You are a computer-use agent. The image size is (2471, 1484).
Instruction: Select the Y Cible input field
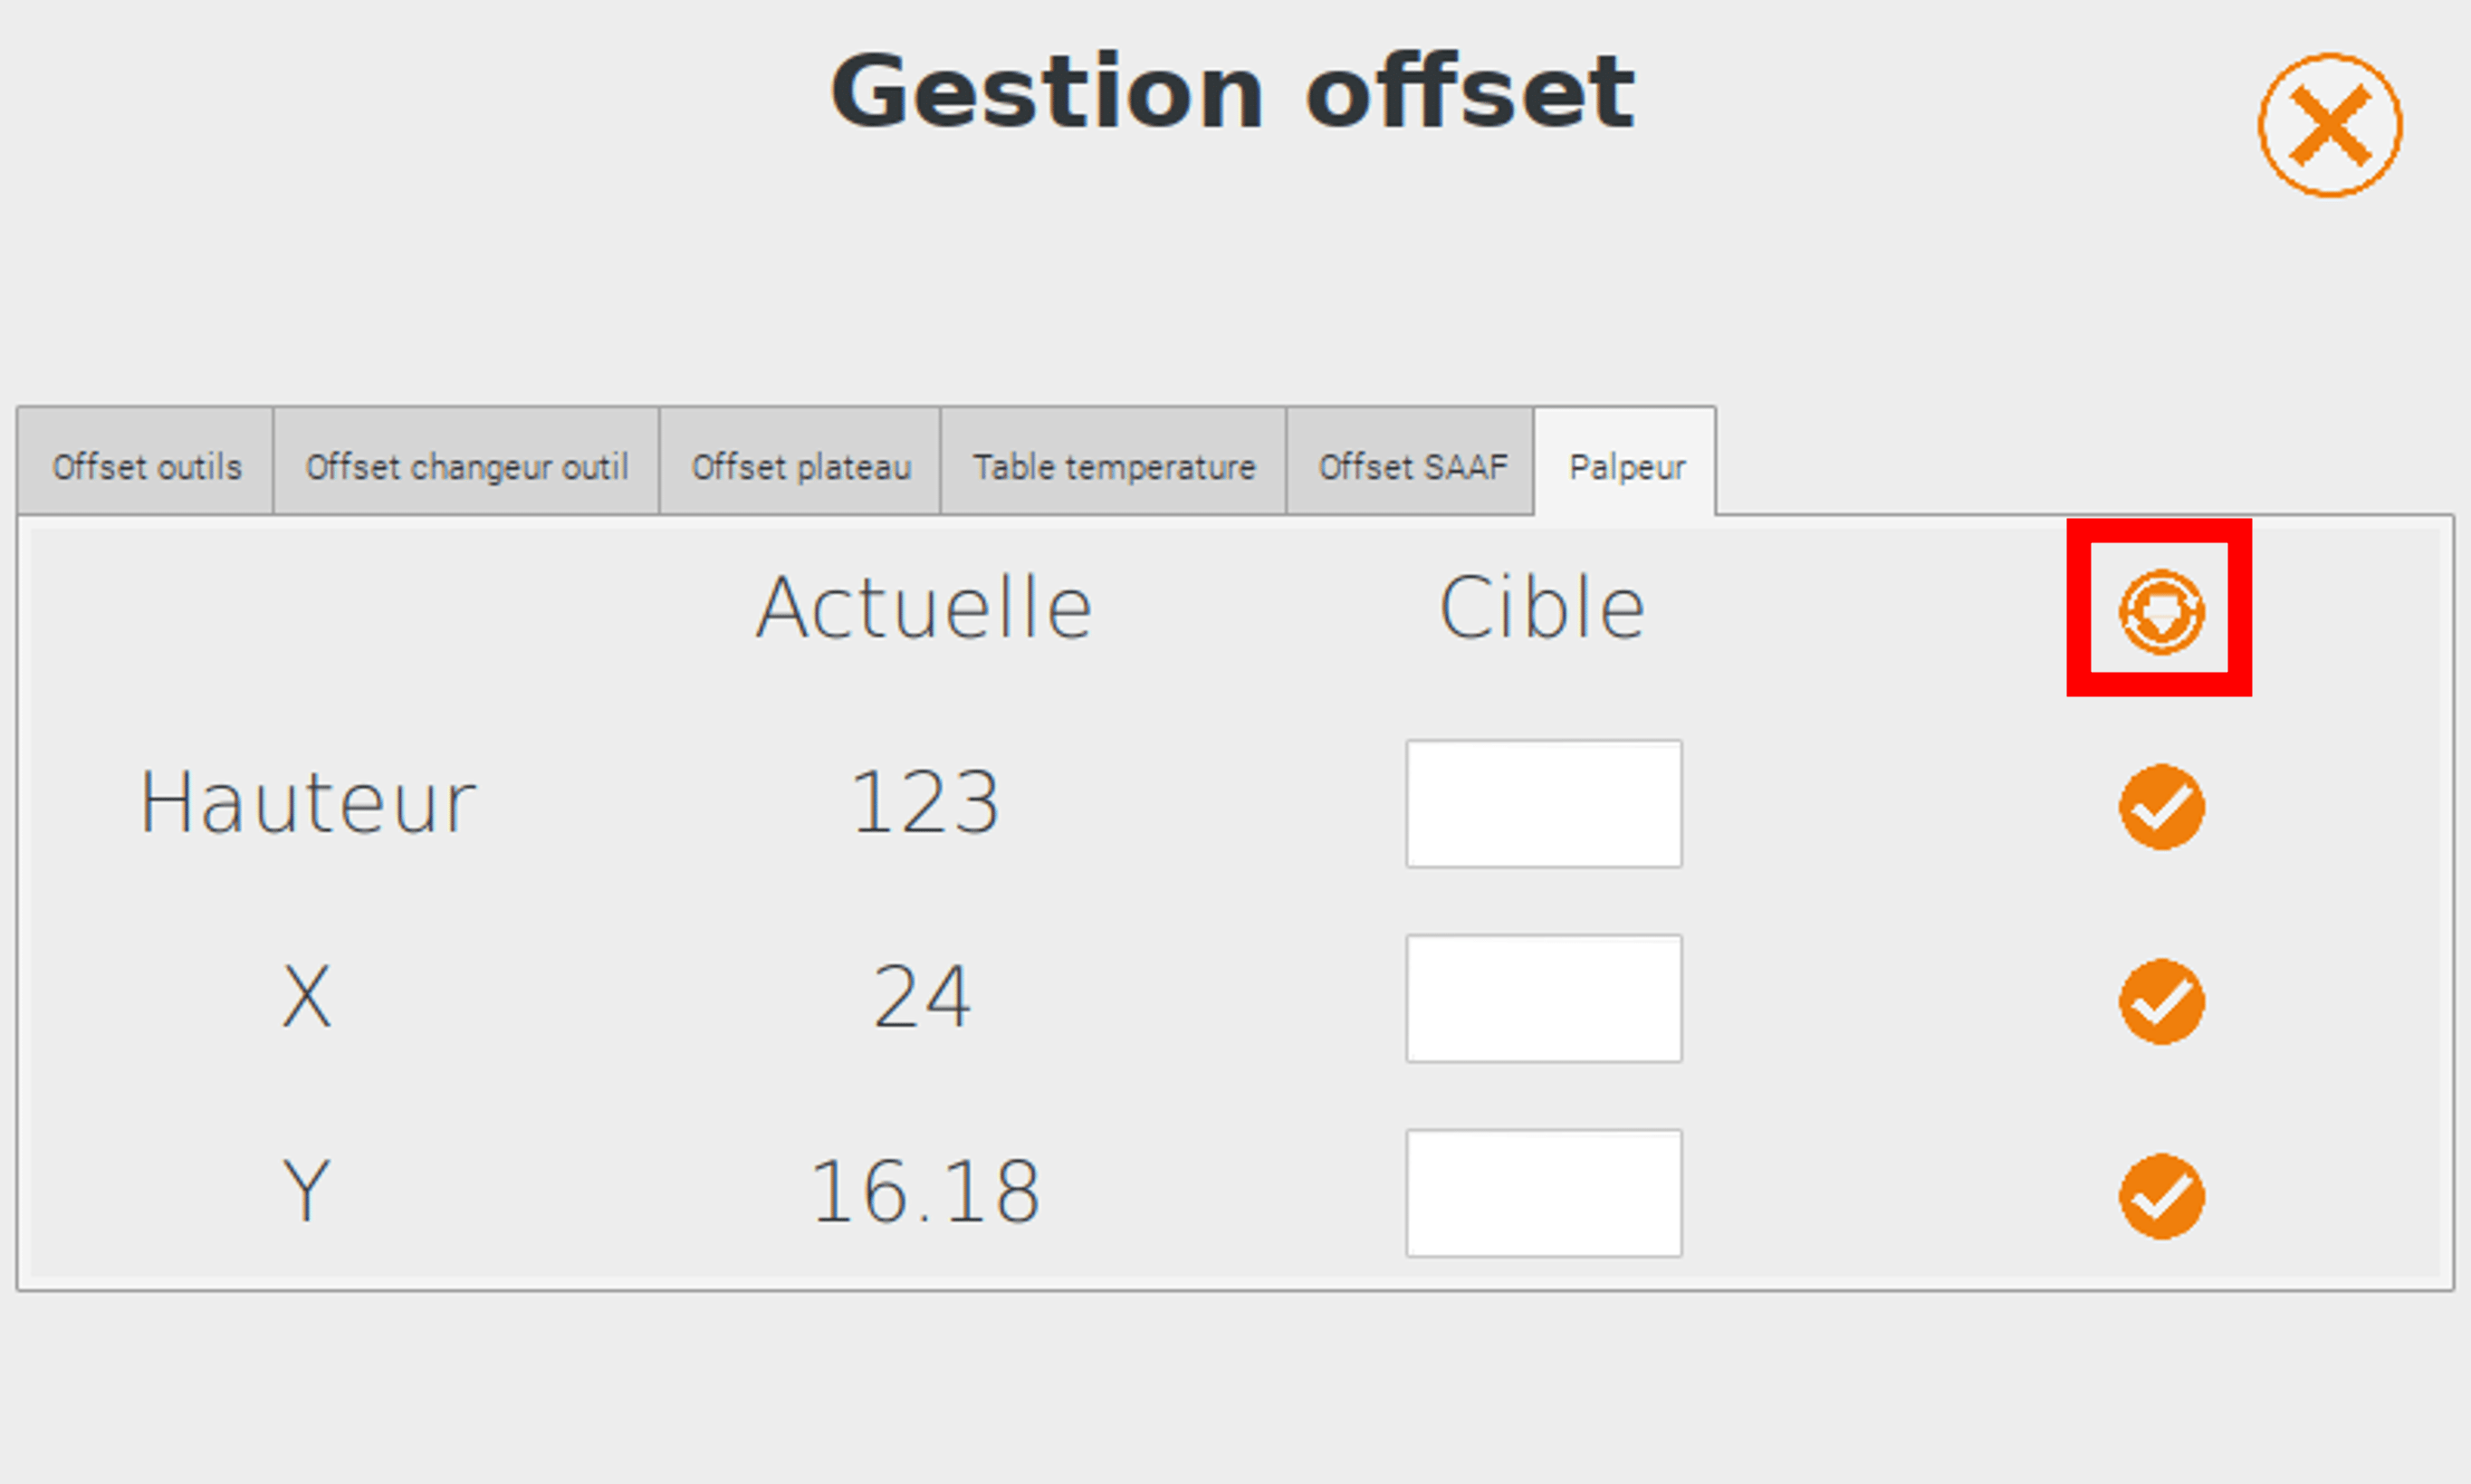[1544, 1194]
